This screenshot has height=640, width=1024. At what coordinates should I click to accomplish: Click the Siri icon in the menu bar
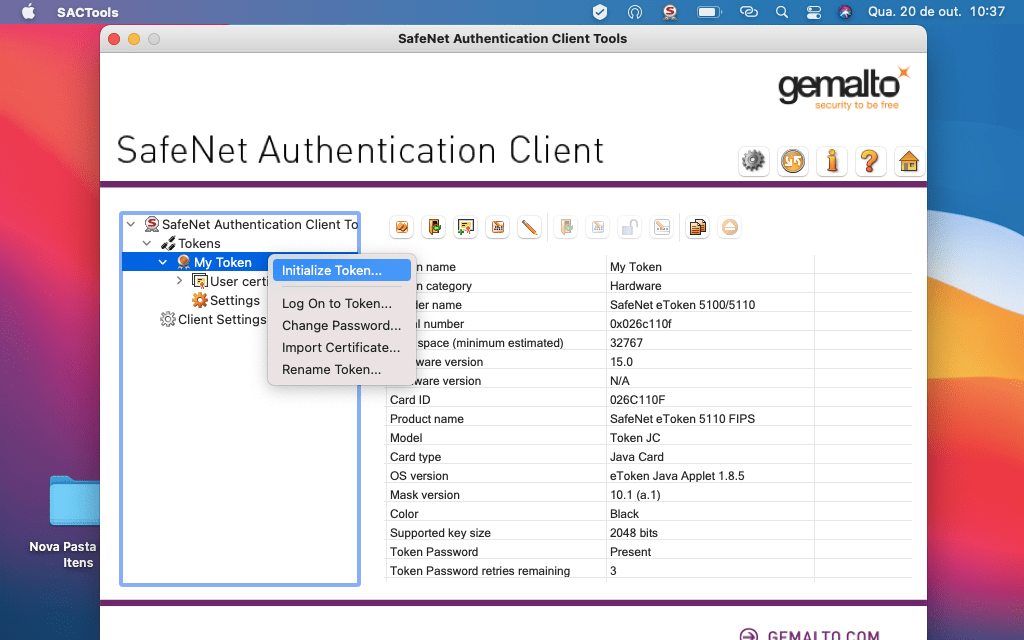(845, 12)
